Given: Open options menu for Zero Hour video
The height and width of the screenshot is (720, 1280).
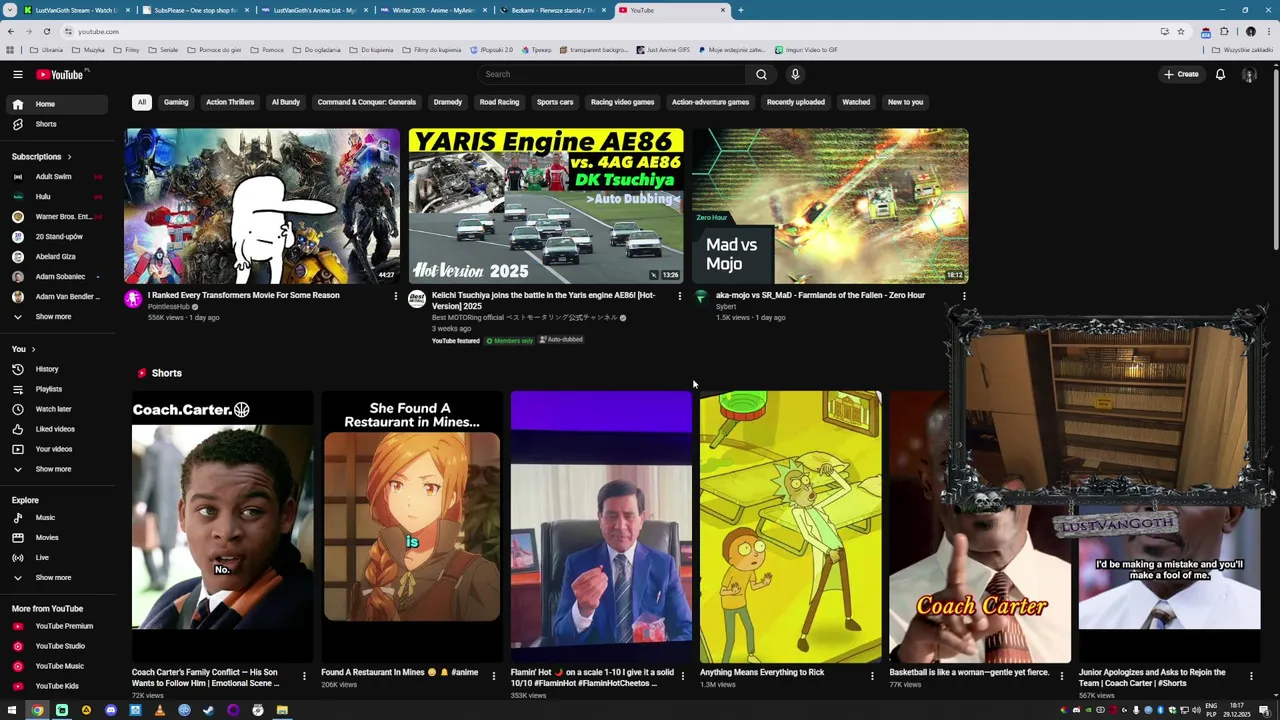Looking at the screenshot, I should point(964,296).
